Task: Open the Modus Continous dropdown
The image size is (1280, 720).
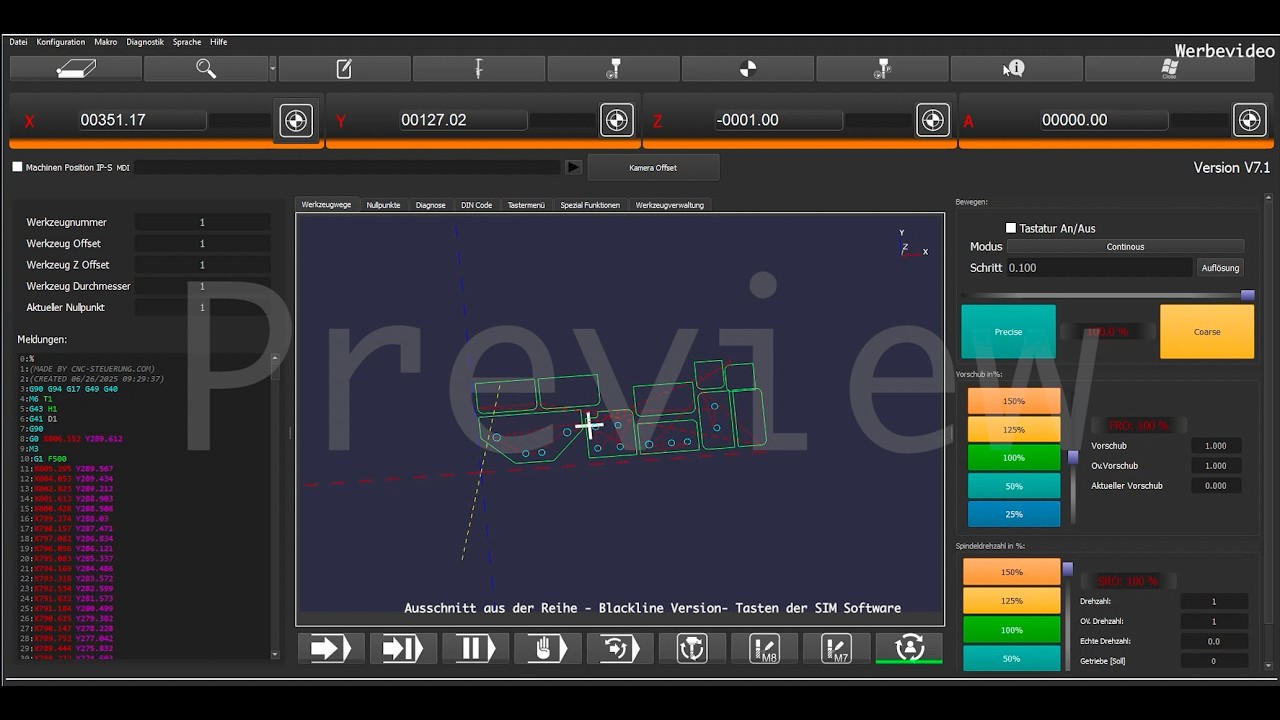Action: [1125, 246]
